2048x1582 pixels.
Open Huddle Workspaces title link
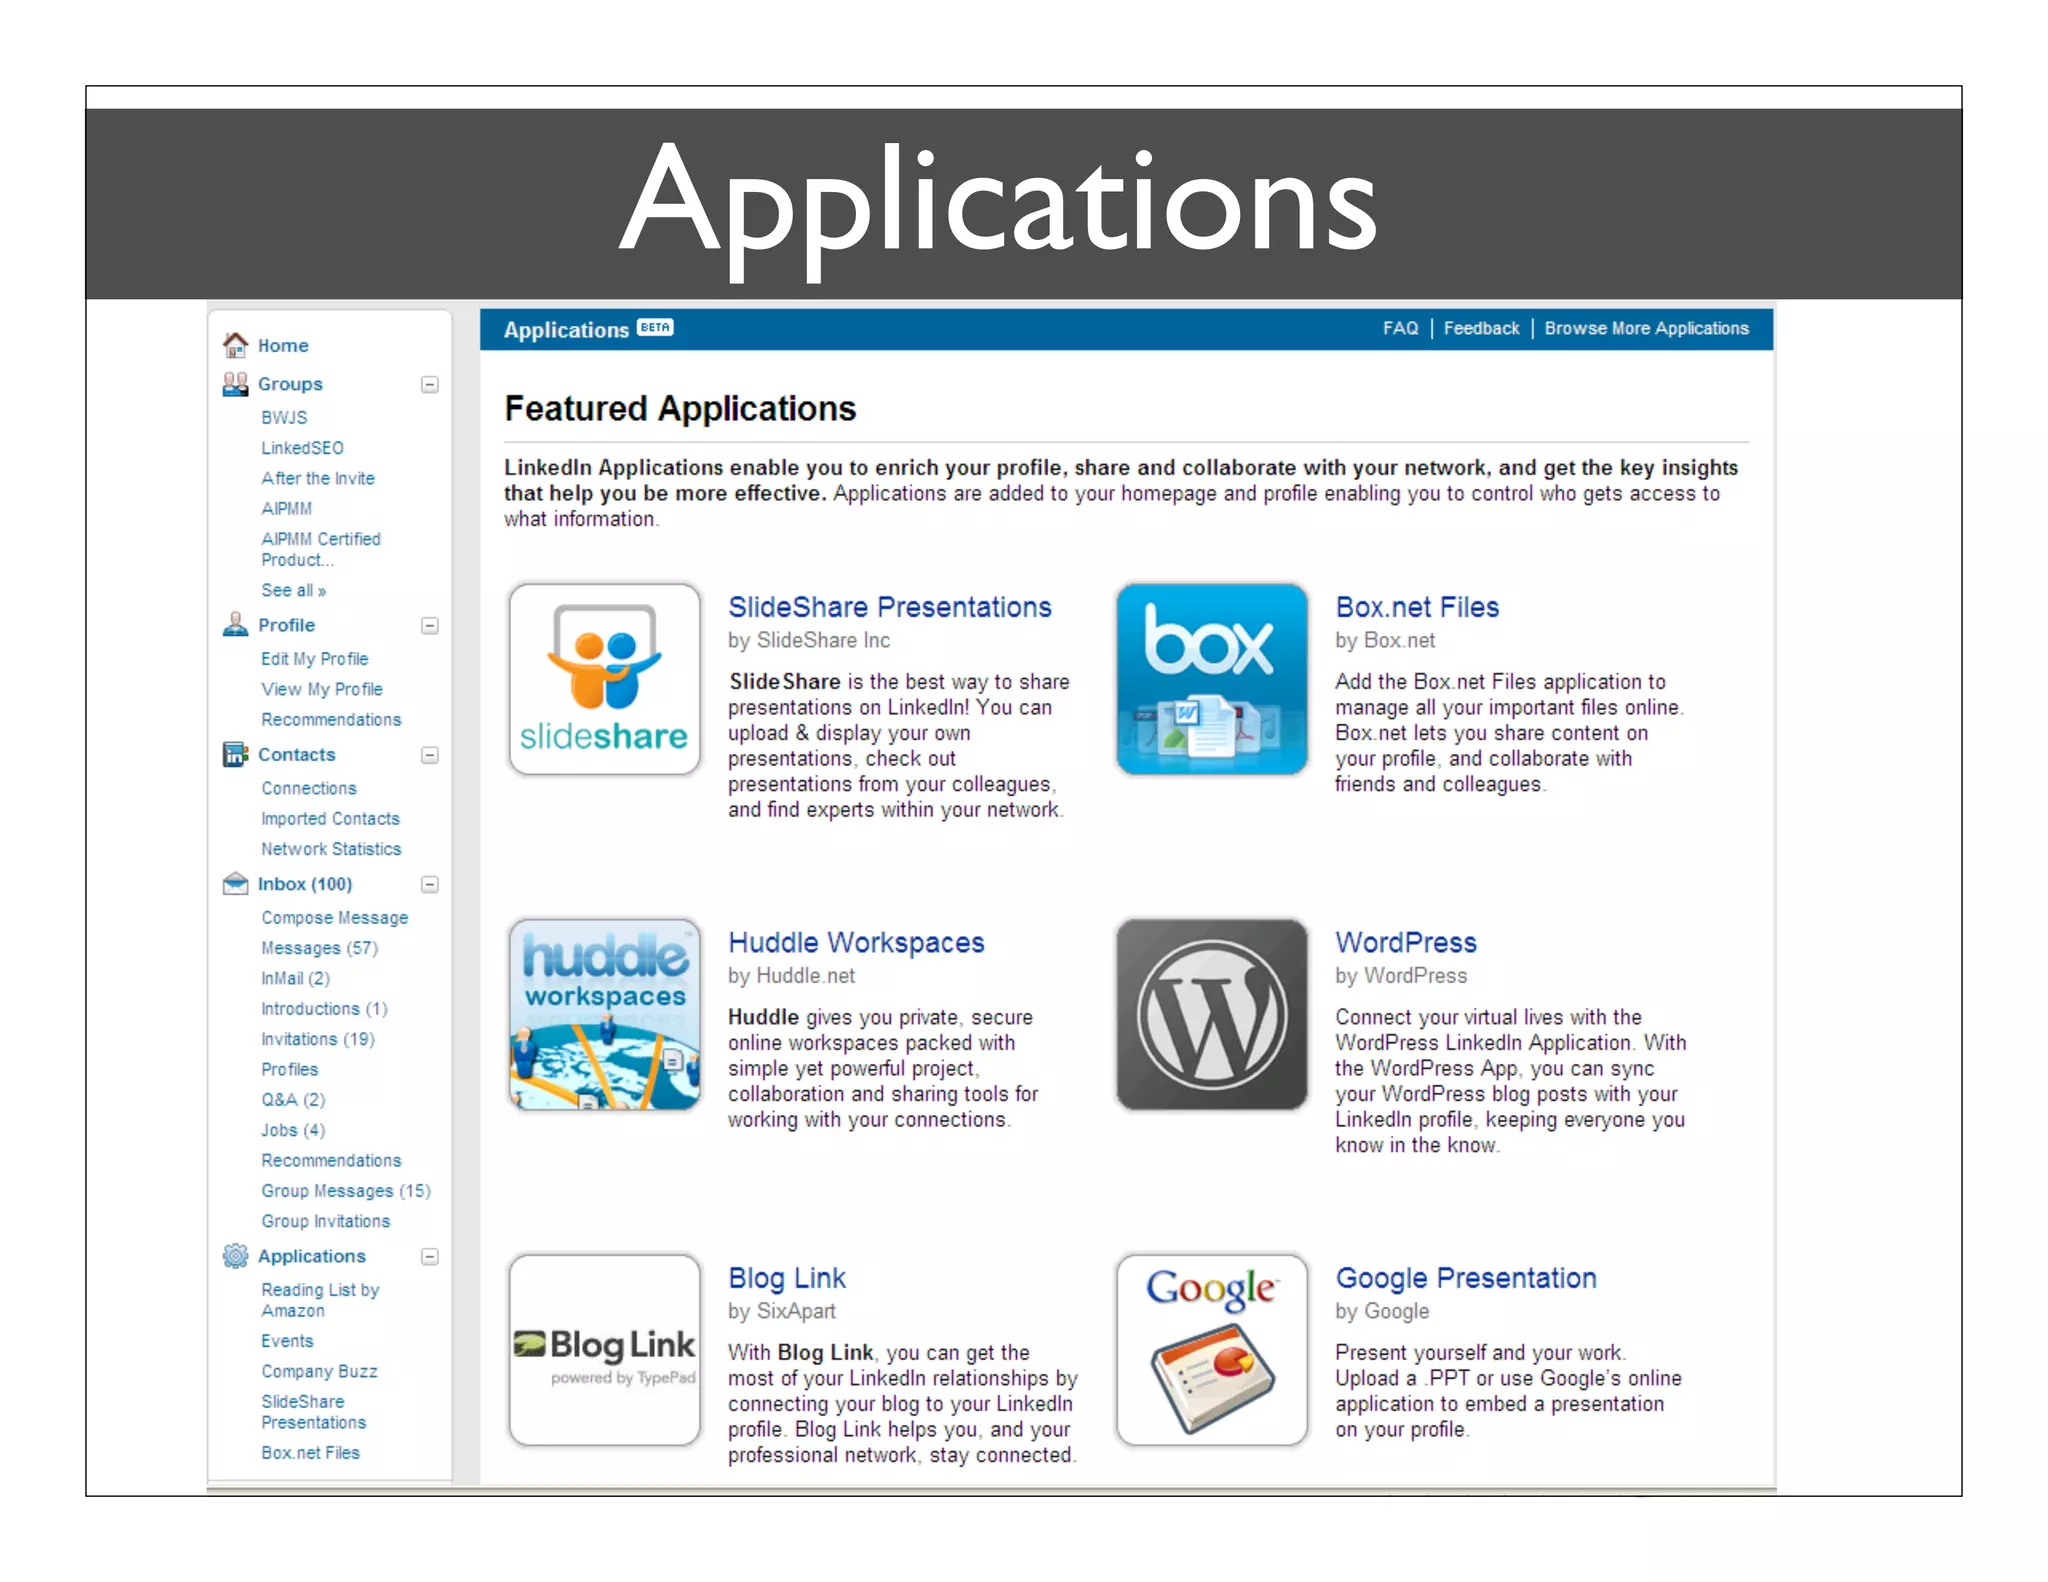pyautogui.click(x=856, y=943)
